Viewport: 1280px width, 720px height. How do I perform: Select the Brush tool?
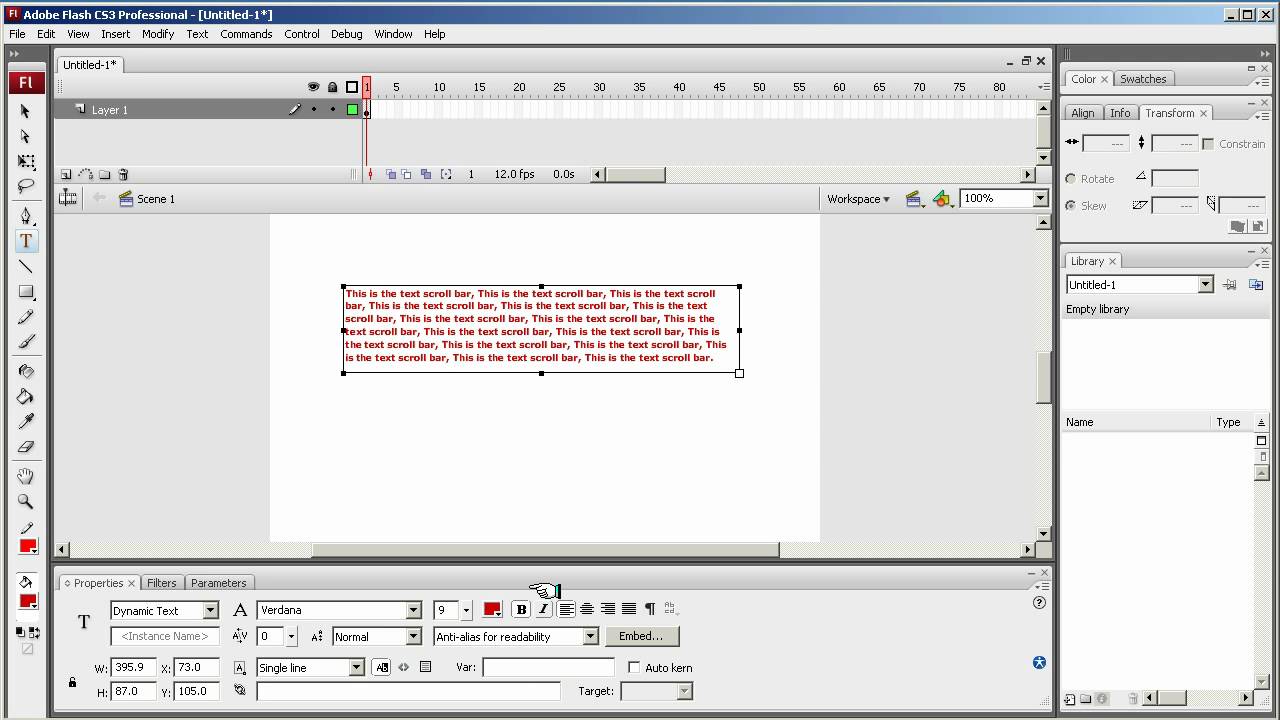26,342
